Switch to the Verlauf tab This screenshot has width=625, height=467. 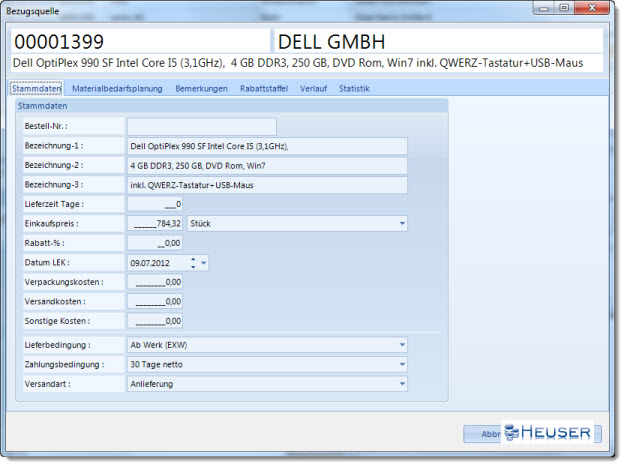pos(313,88)
